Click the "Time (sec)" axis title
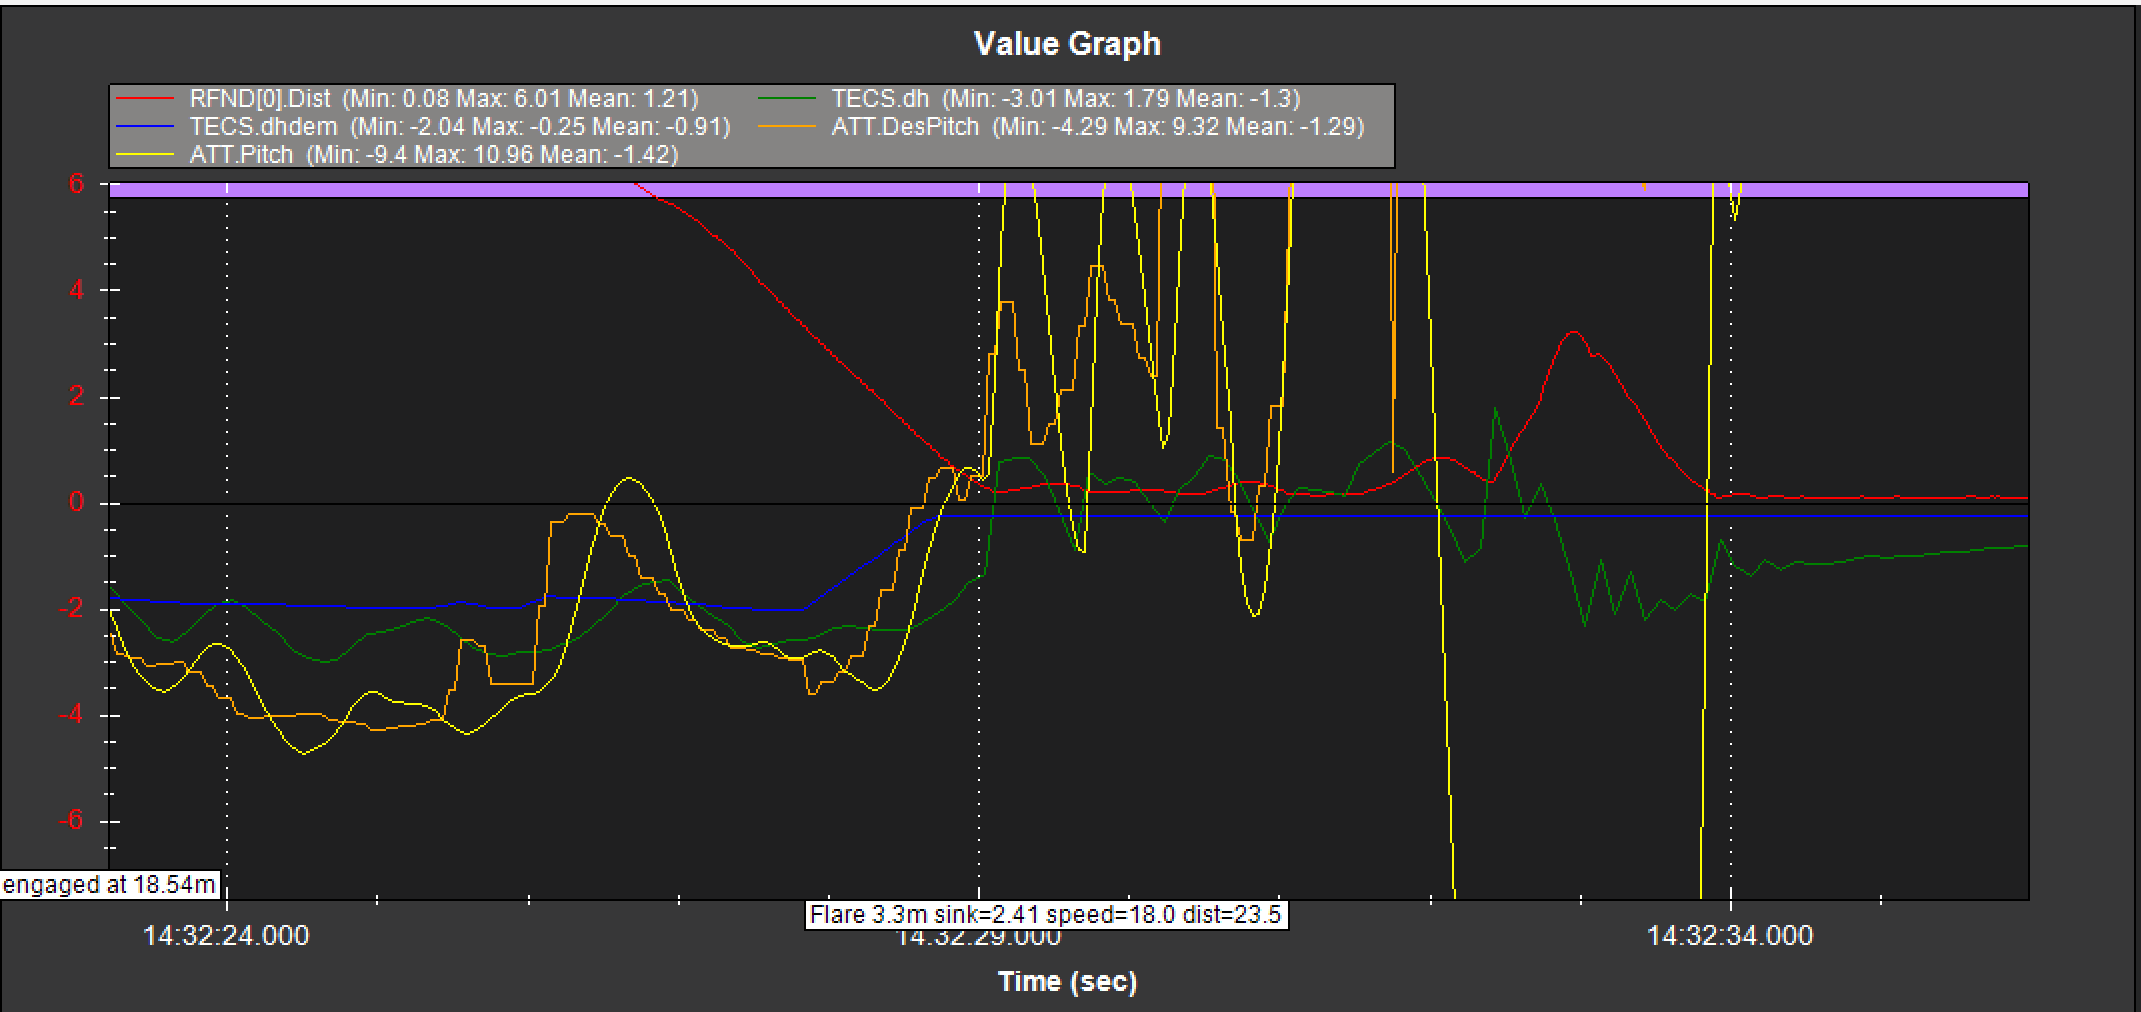Screen dimensions: 2141x1012 (1067, 982)
